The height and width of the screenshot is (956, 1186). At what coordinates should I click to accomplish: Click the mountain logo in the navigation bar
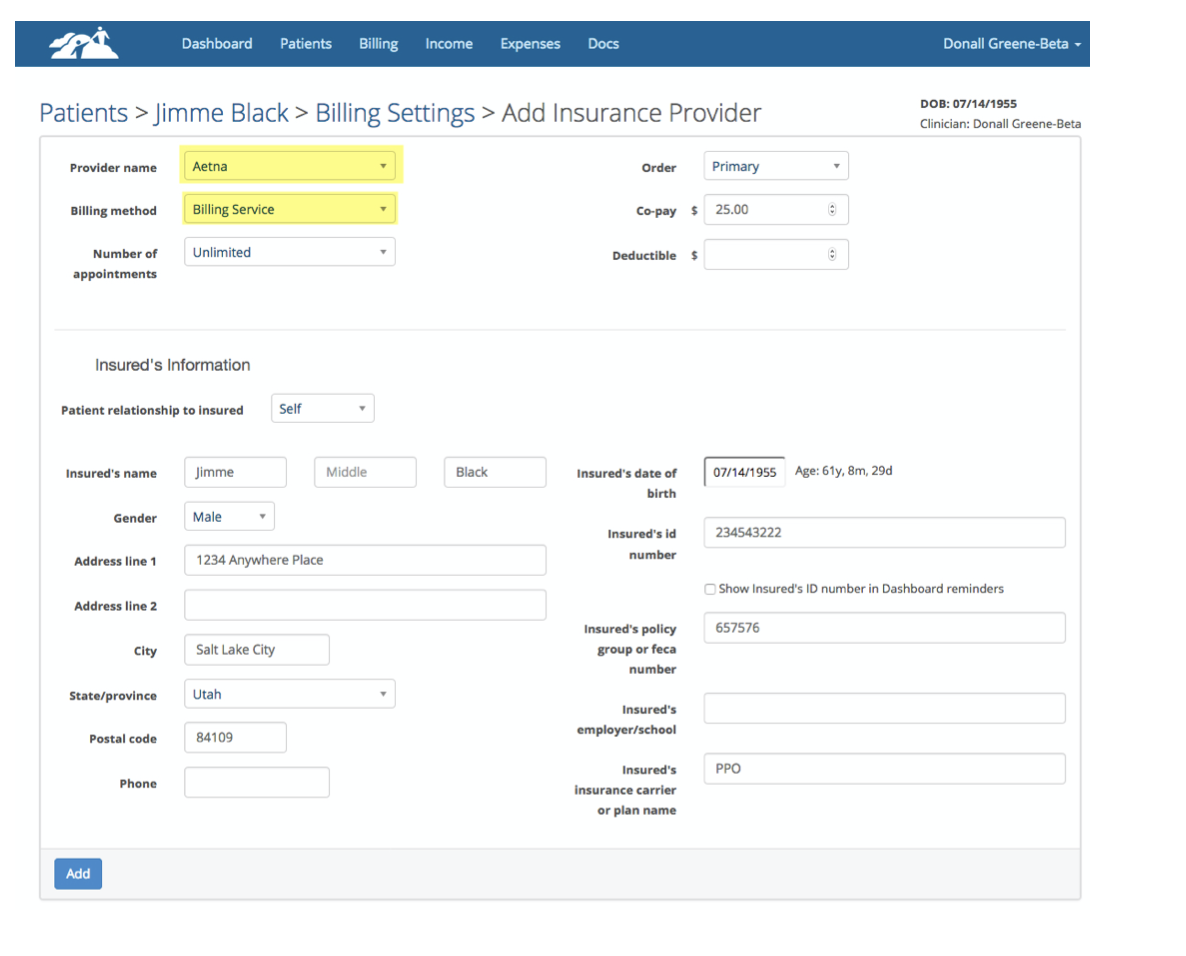pyautogui.click(x=82, y=43)
